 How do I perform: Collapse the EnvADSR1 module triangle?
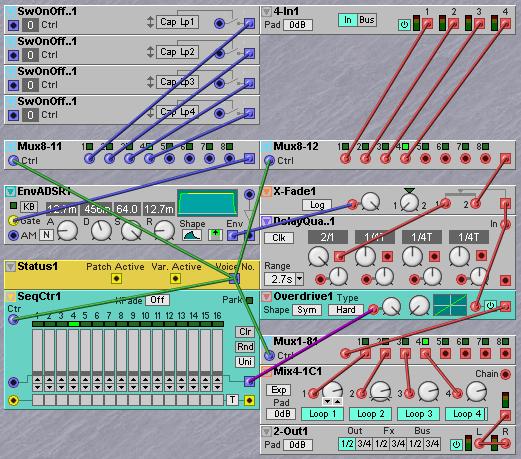pos(10,191)
